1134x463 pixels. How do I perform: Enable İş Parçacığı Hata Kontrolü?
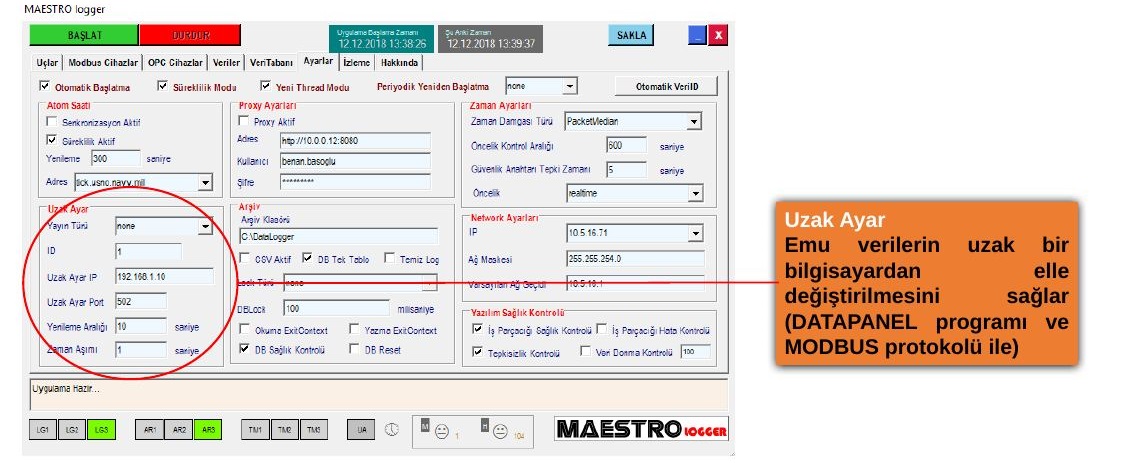click(602, 330)
